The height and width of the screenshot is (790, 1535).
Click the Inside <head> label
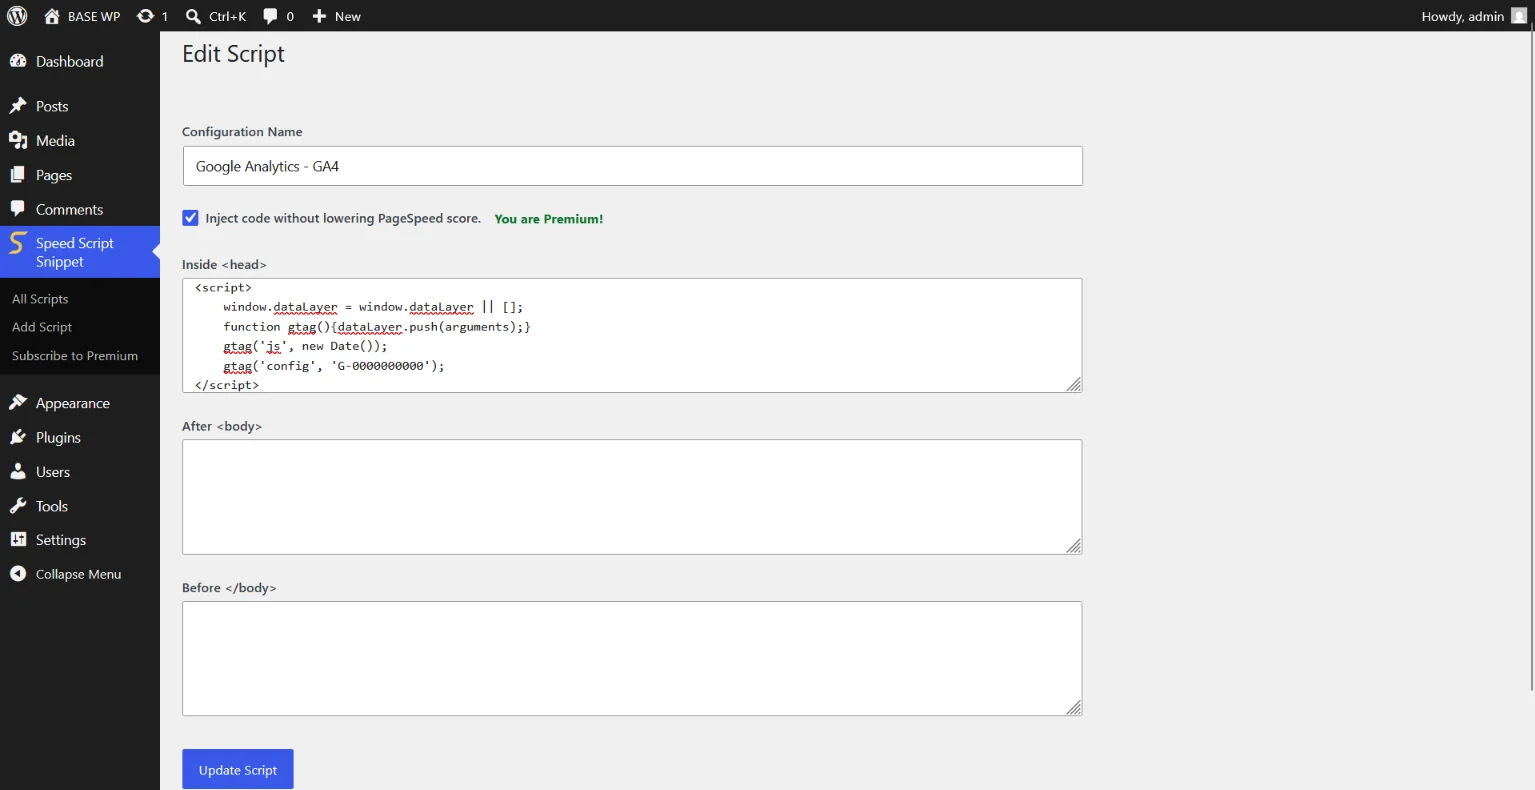click(x=224, y=265)
